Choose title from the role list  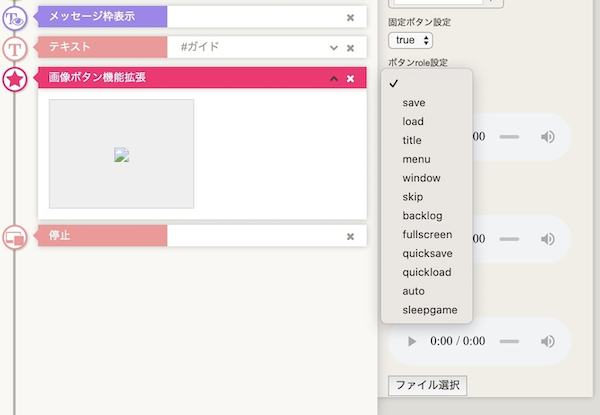click(x=427, y=140)
